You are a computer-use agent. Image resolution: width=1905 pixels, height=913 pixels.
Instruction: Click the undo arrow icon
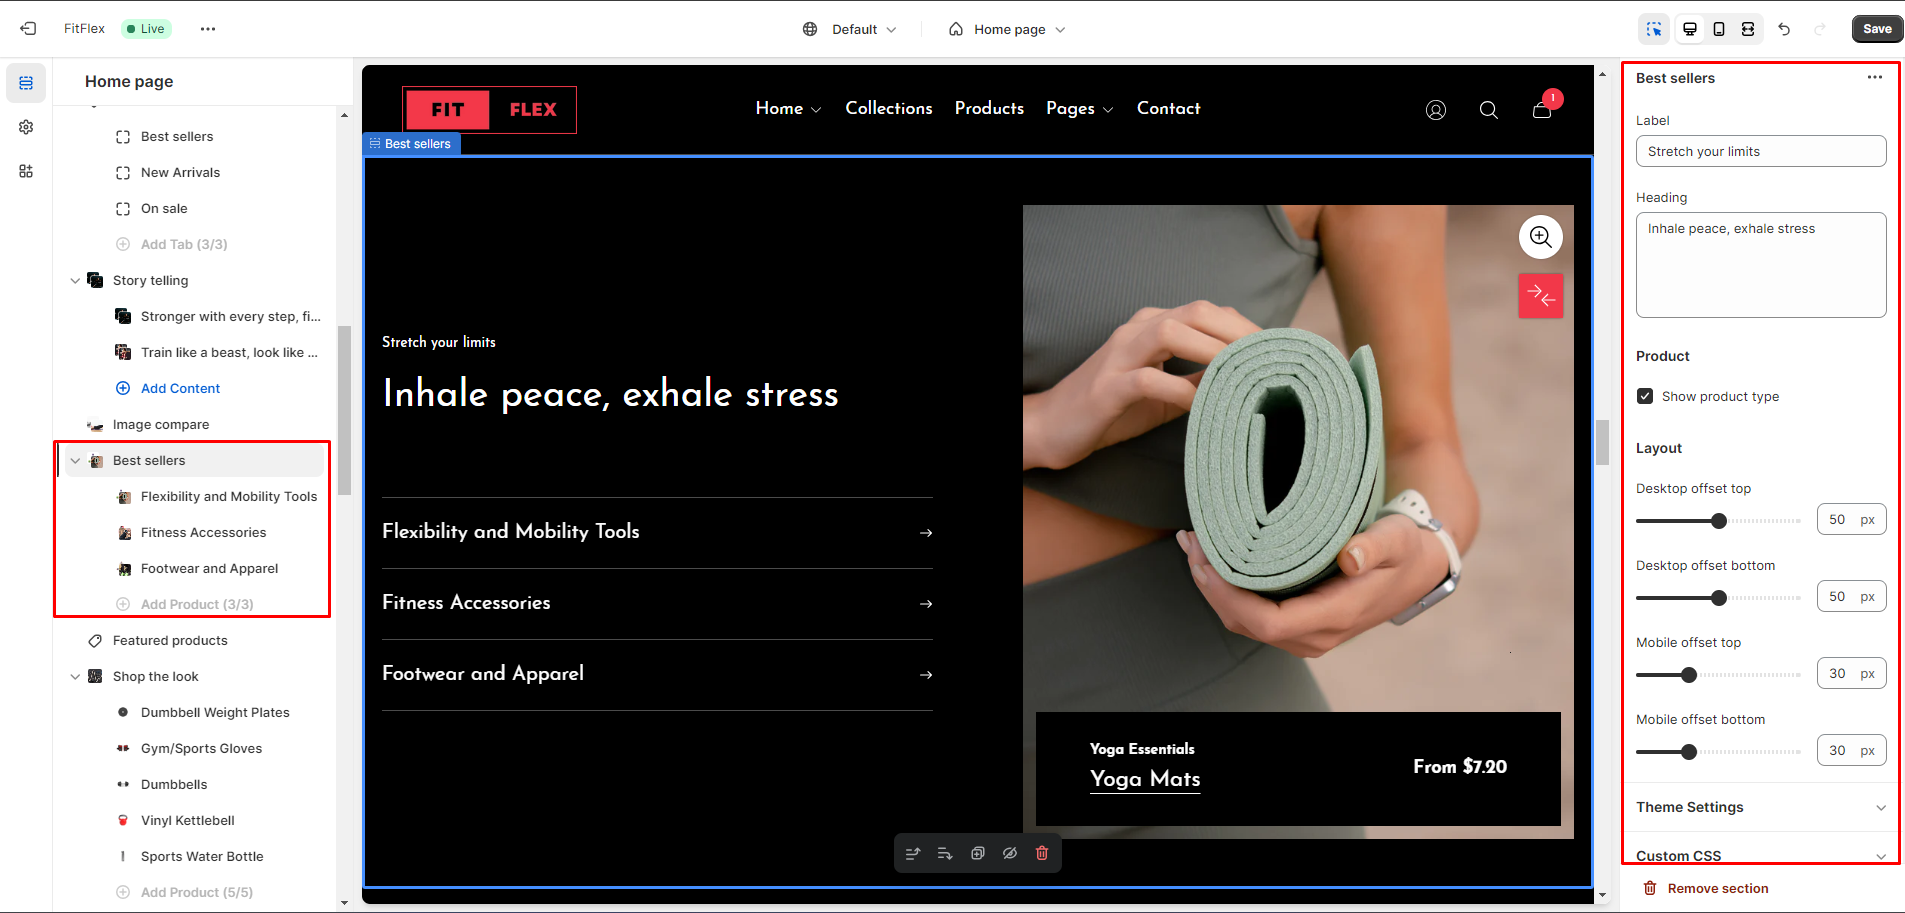pyautogui.click(x=1784, y=29)
